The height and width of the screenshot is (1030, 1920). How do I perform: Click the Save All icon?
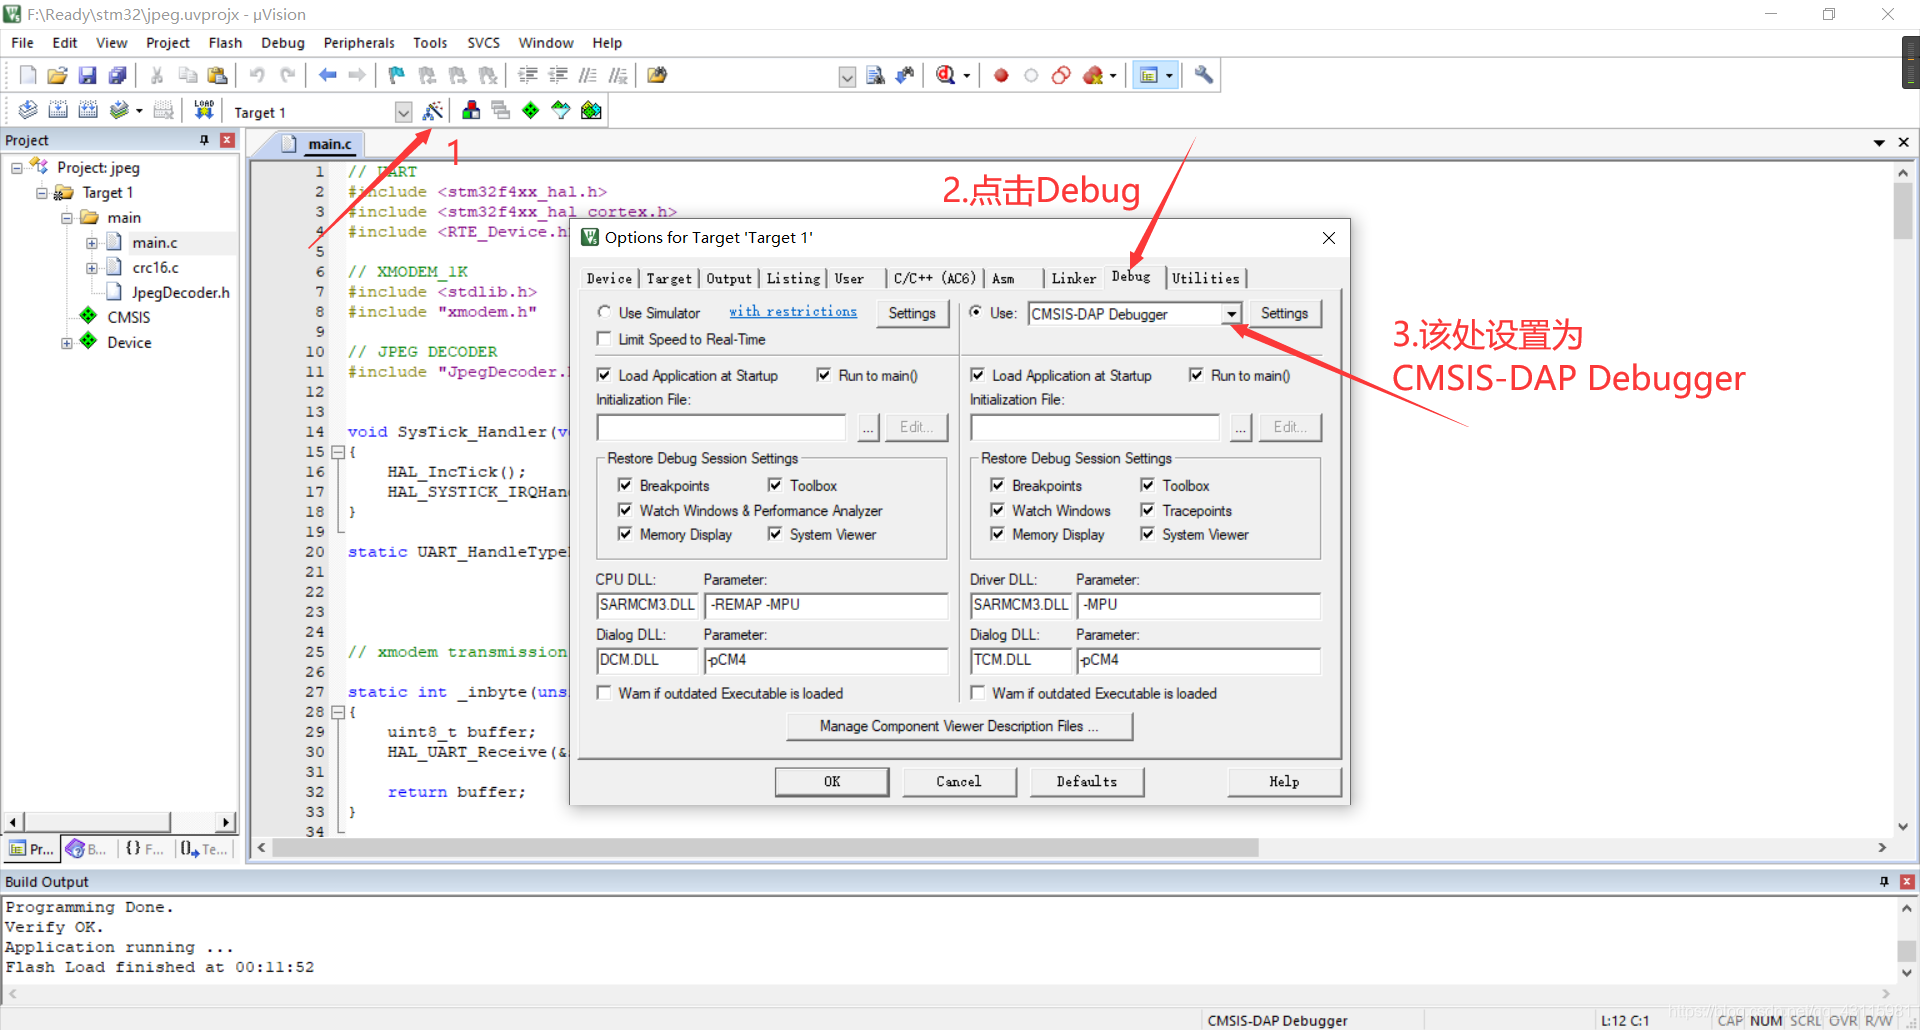[118, 75]
